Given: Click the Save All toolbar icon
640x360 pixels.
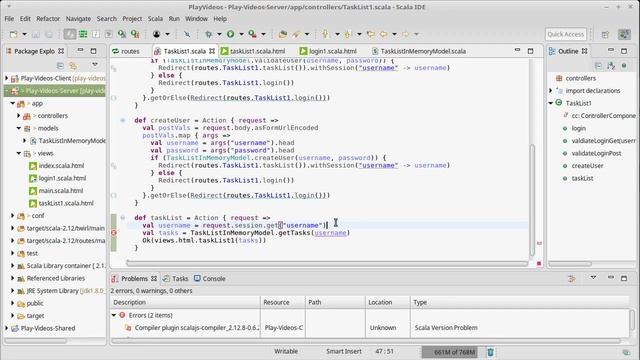Looking at the screenshot, I should (x=49, y=34).
